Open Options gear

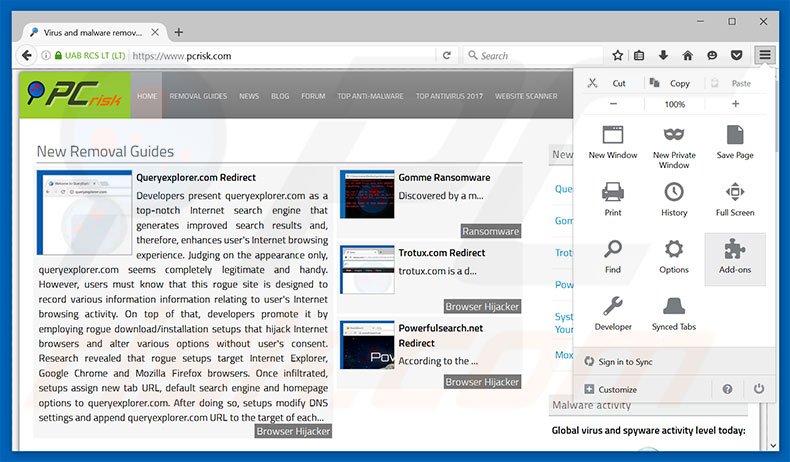point(674,257)
